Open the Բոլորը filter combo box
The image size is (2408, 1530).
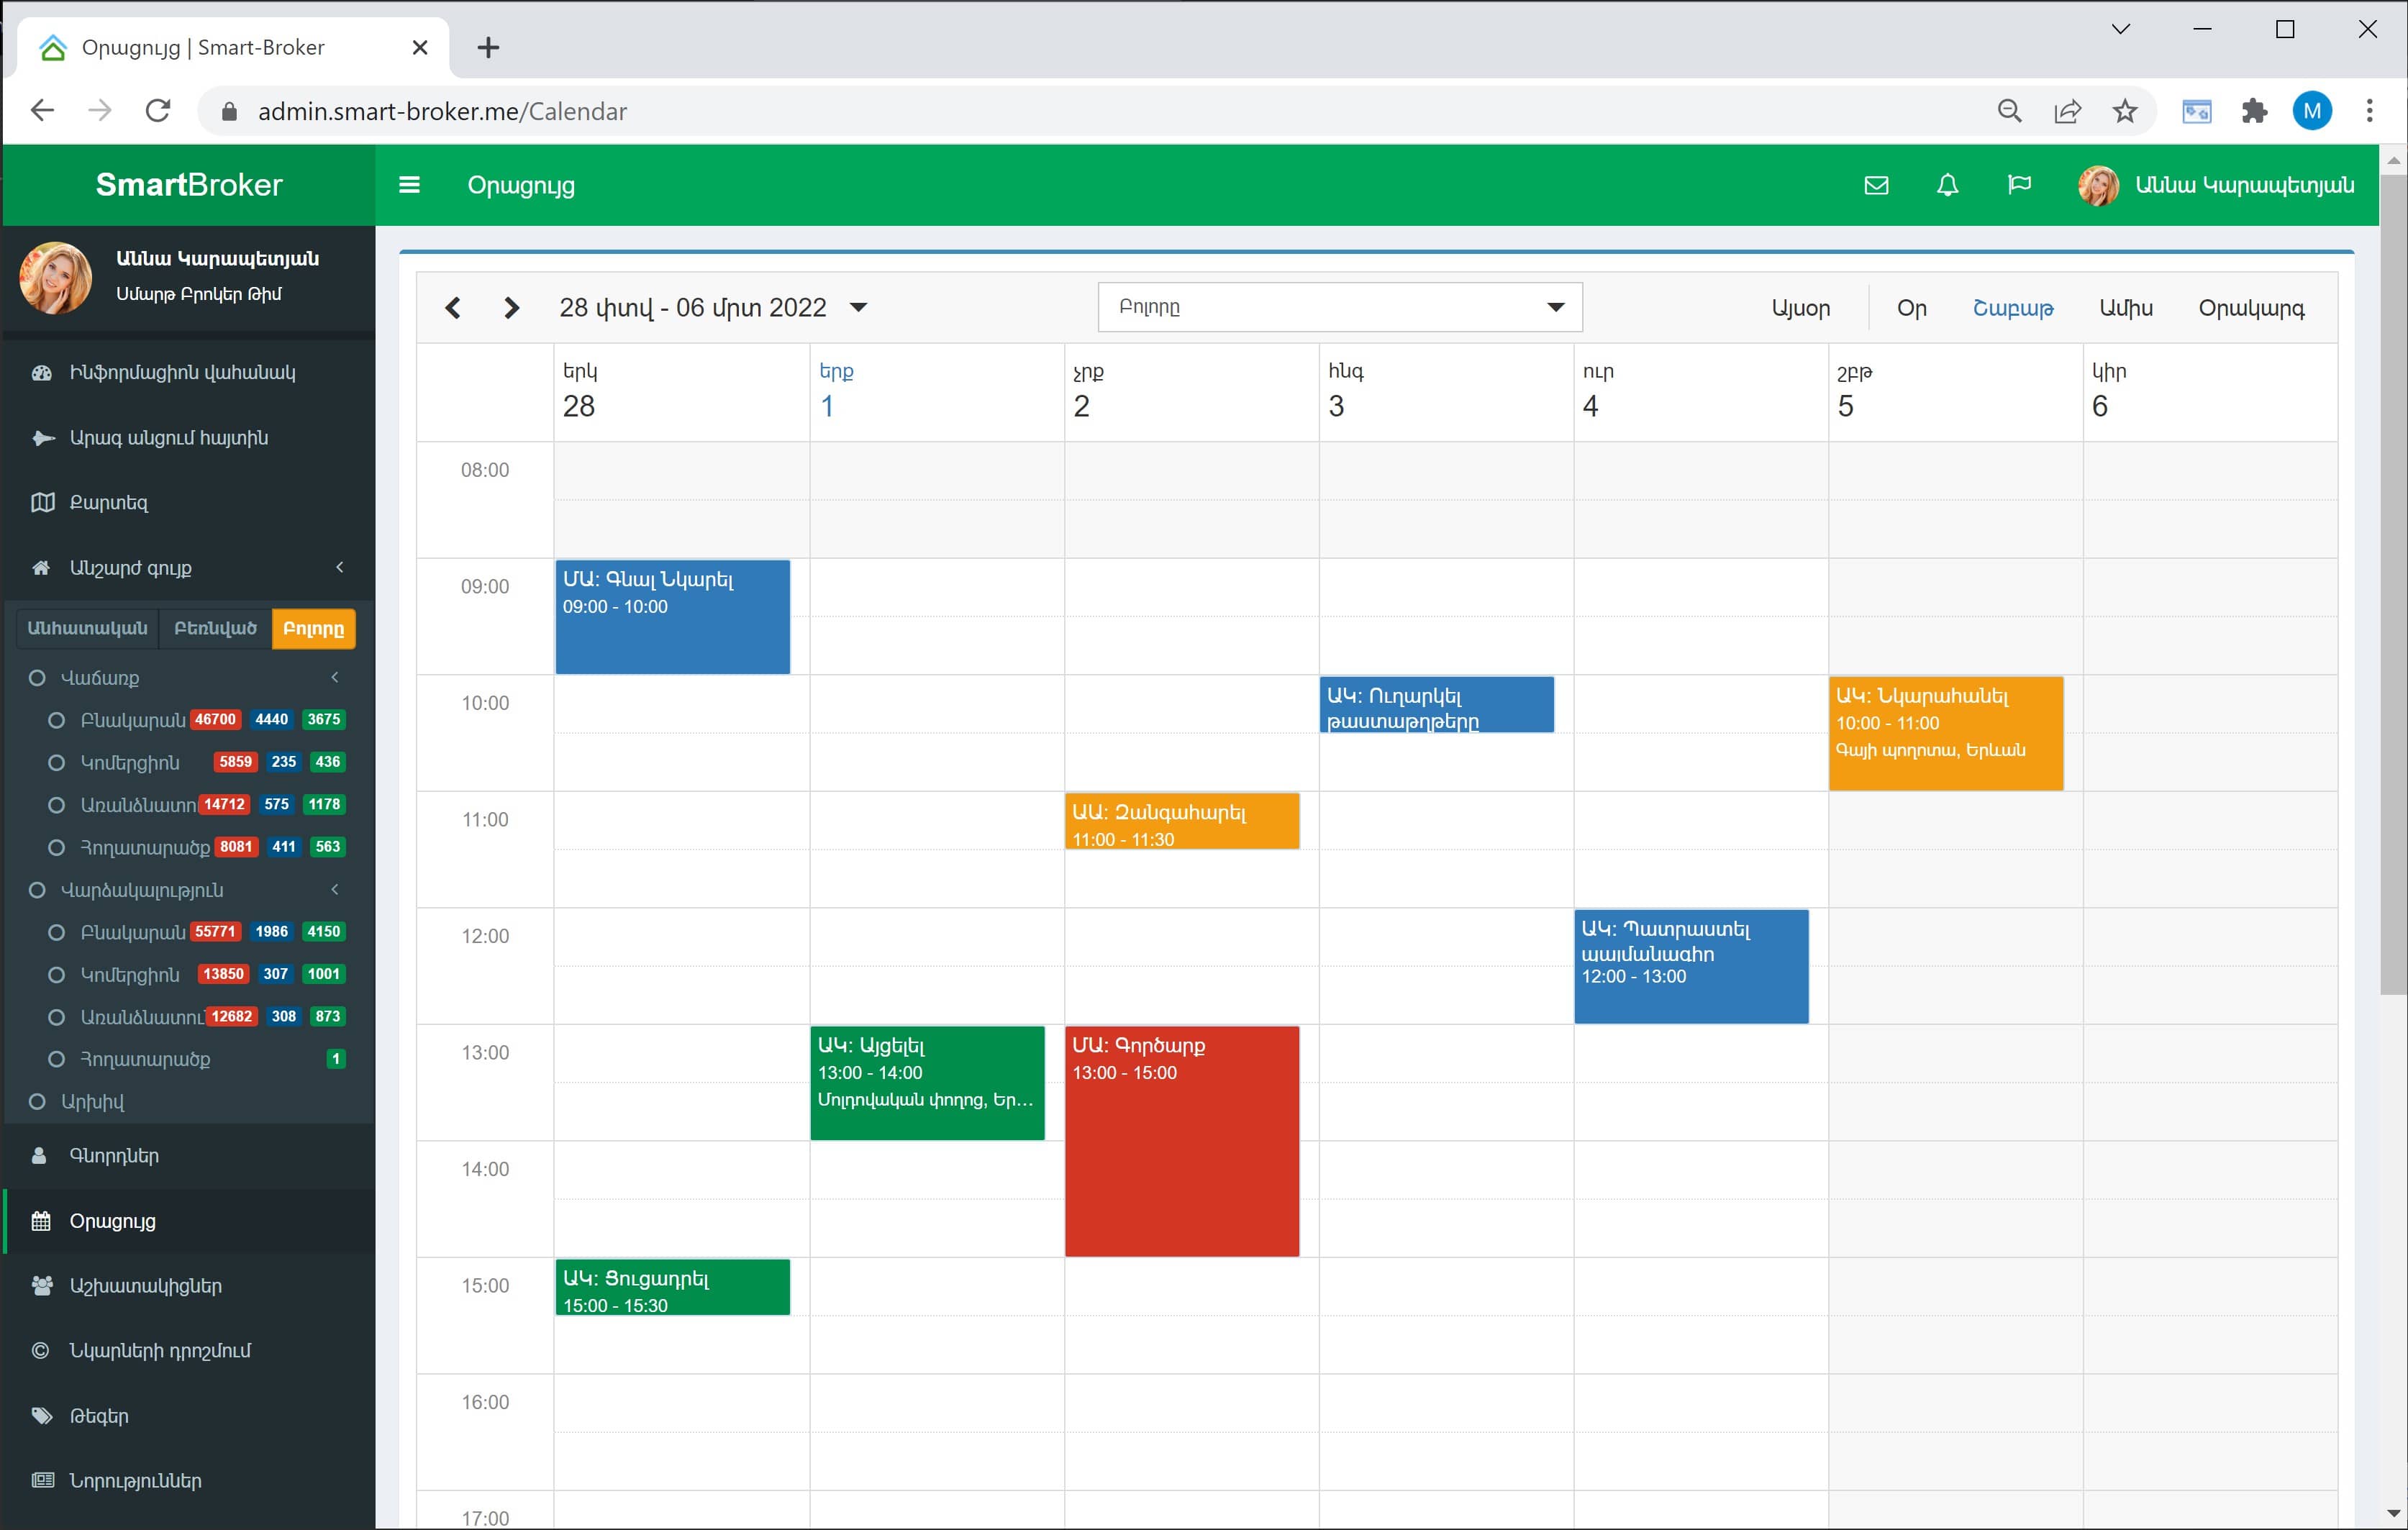[1340, 307]
